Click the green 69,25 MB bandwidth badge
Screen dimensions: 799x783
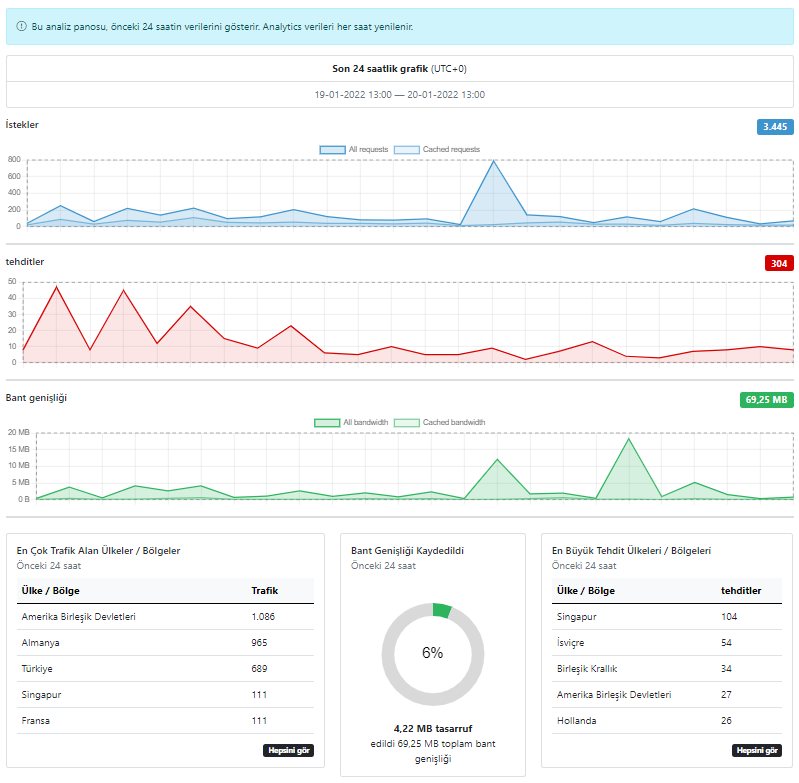766,400
